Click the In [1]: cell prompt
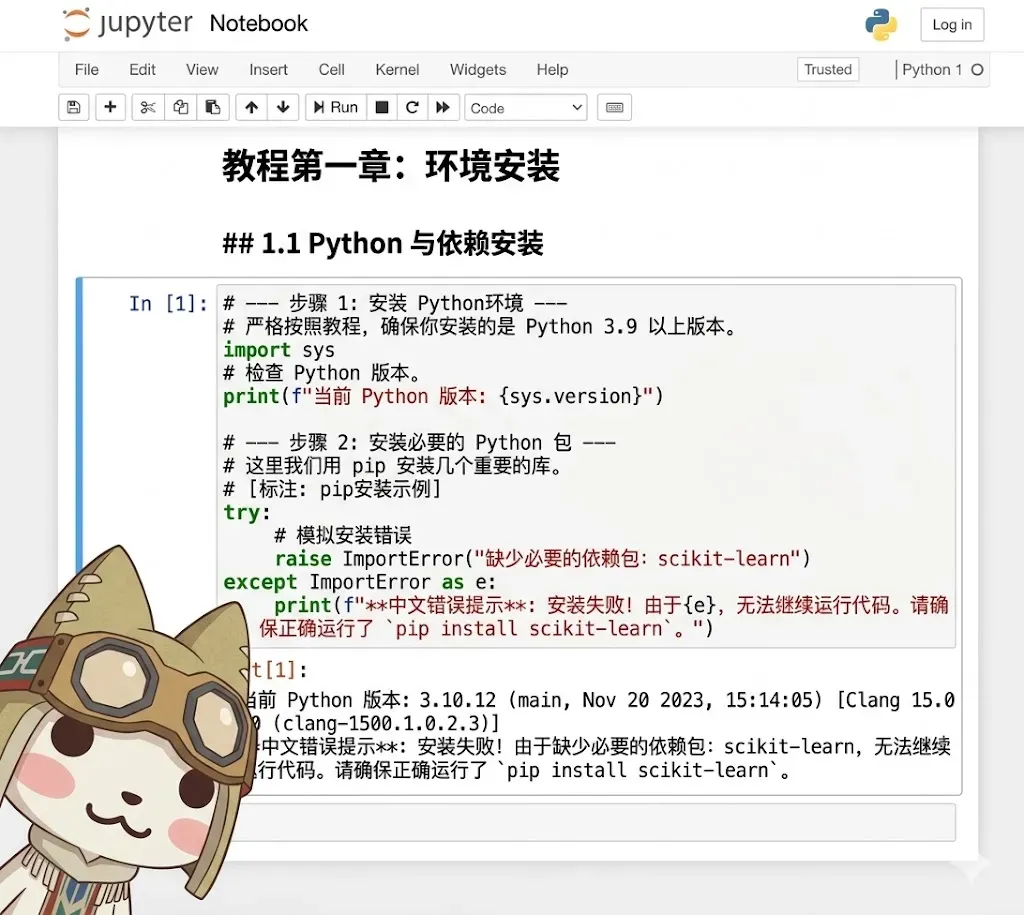 (x=168, y=304)
